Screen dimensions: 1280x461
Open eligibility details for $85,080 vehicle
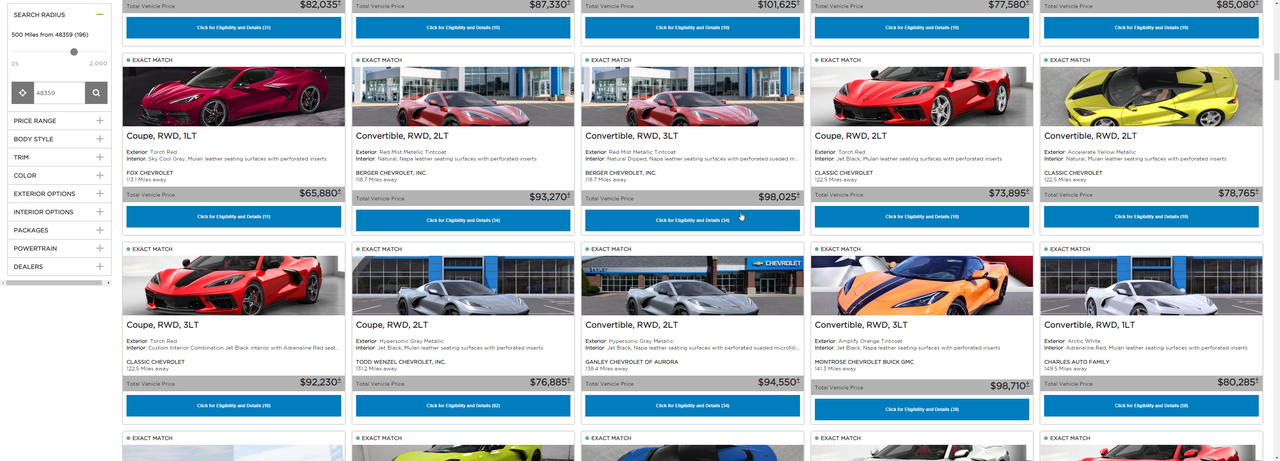coord(1151,27)
